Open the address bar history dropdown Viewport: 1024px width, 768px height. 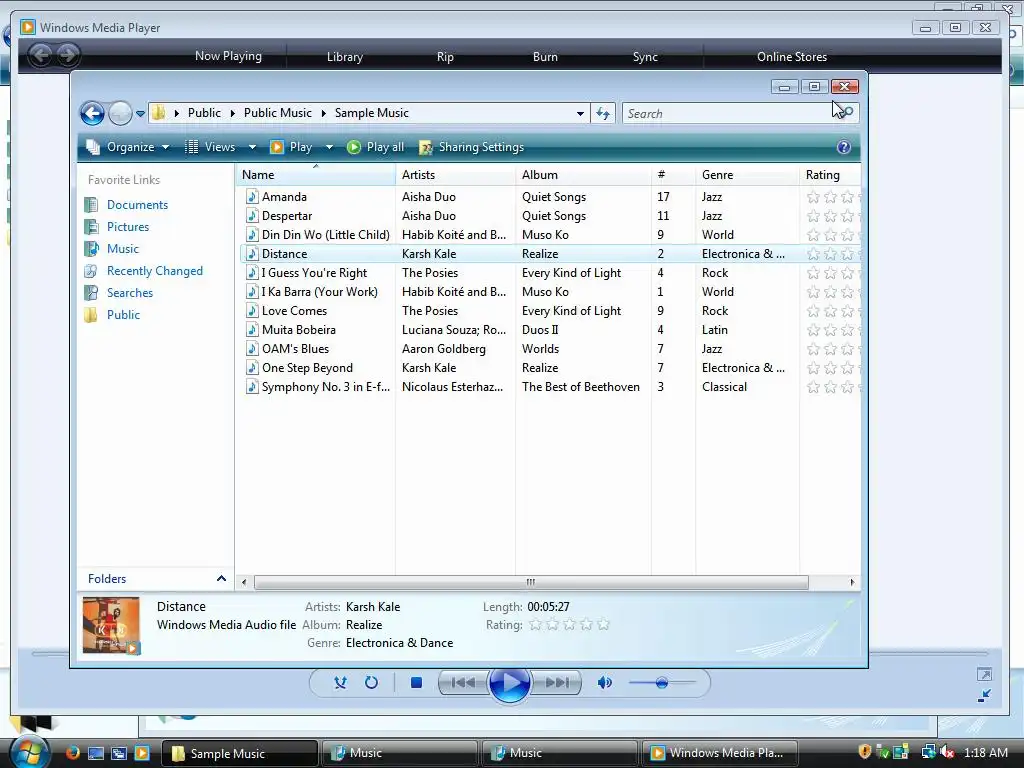pos(580,114)
